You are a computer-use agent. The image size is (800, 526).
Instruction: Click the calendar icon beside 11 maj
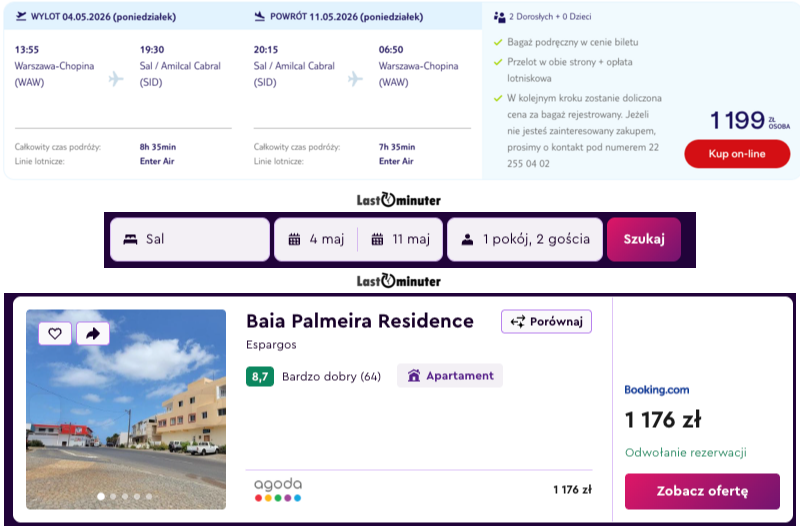(377, 240)
